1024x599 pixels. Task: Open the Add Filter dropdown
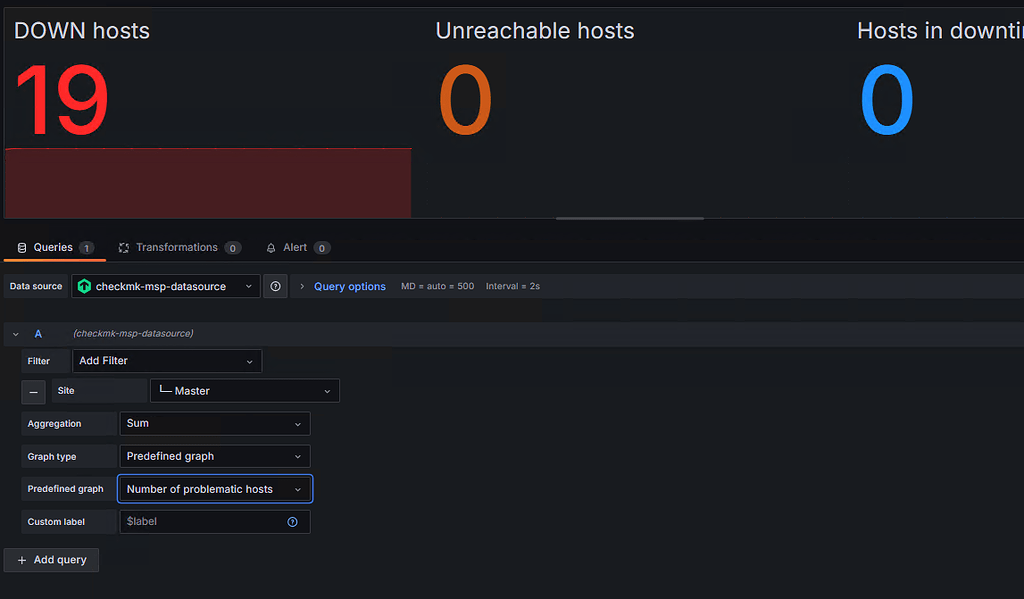[167, 360]
